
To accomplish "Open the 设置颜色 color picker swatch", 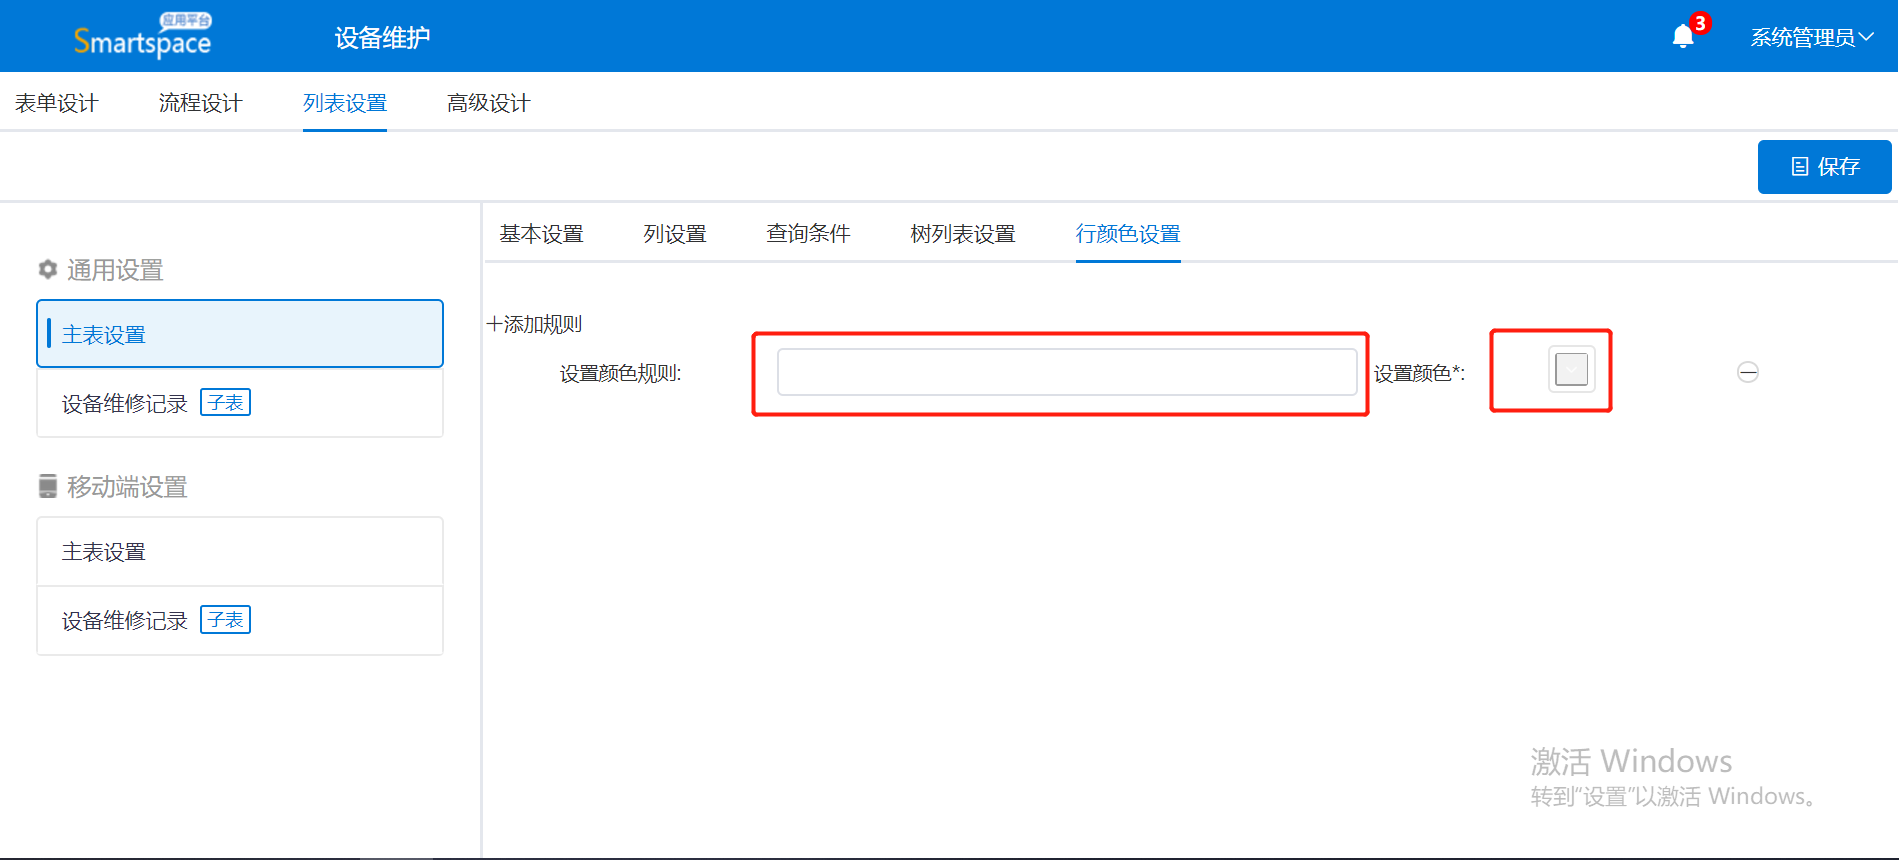I will (x=1572, y=370).
